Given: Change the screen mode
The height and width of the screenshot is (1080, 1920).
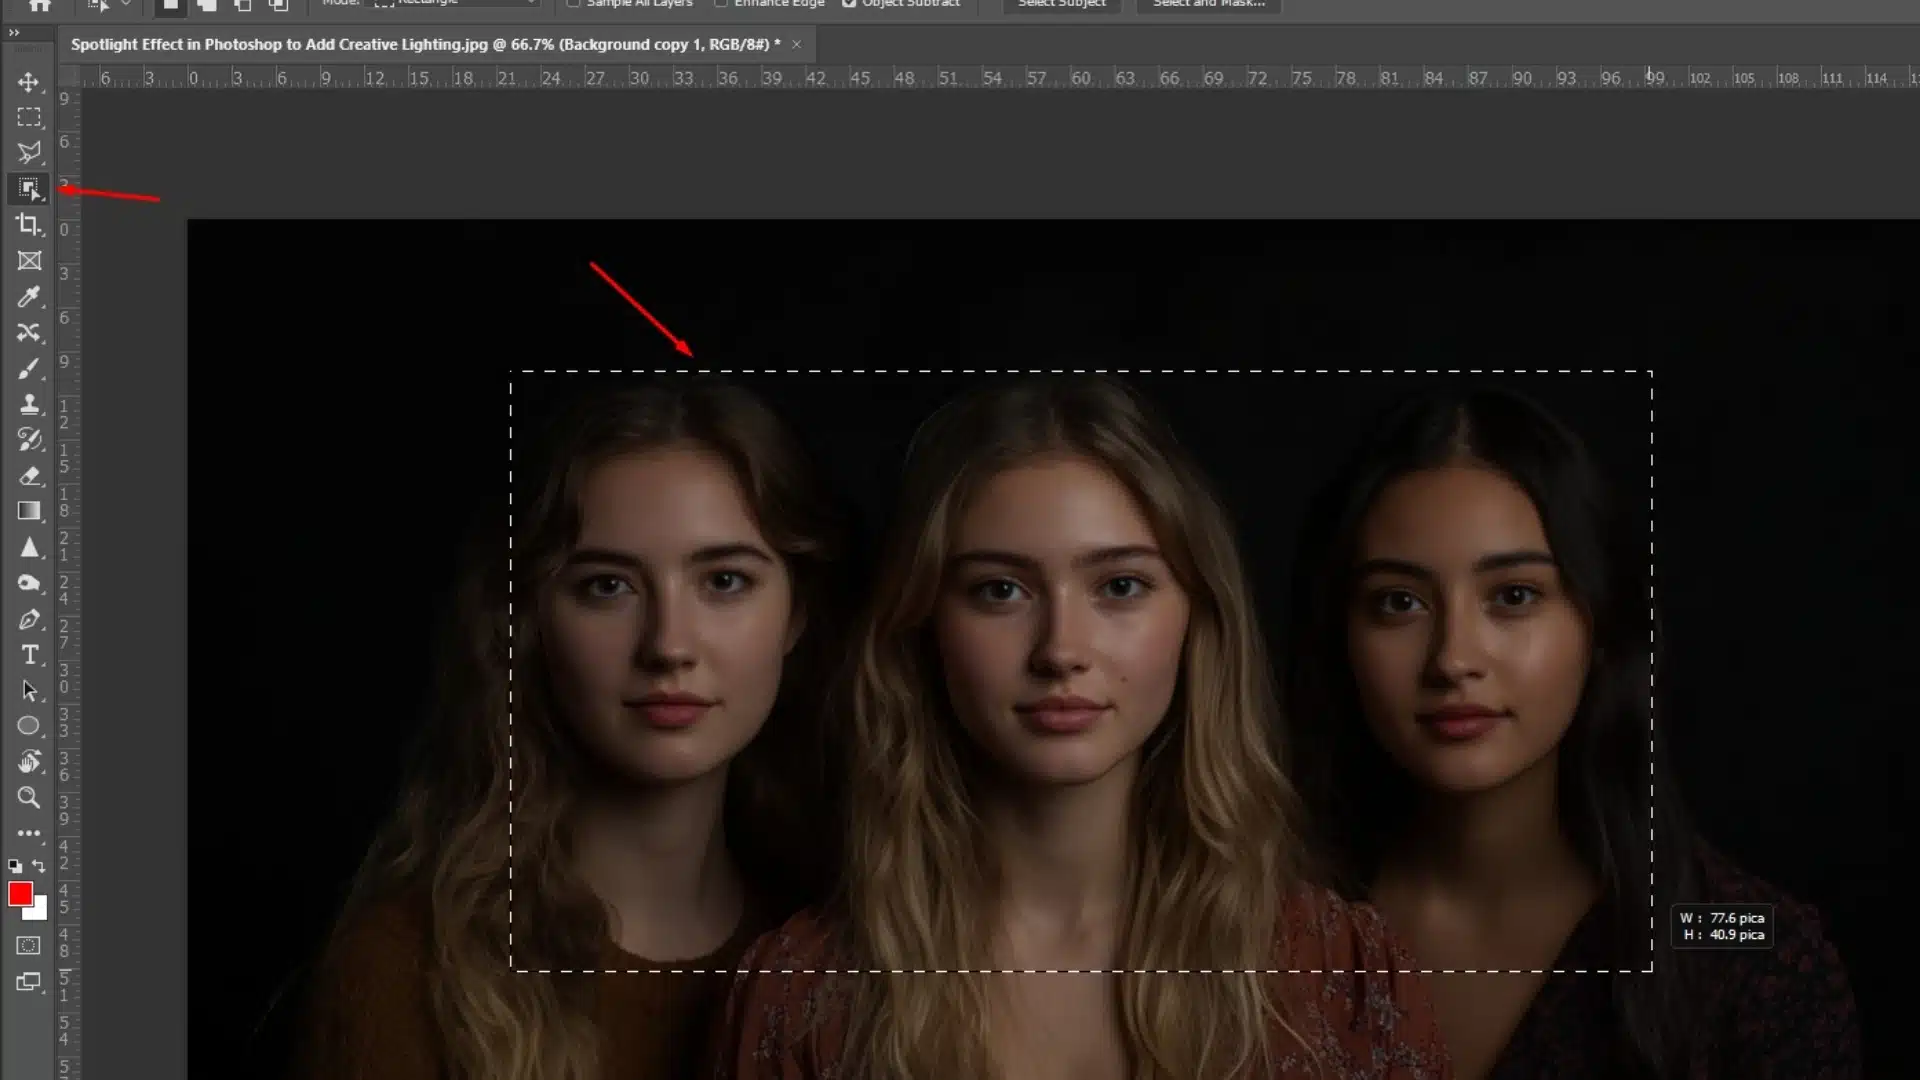Looking at the screenshot, I should click(29, 982).
